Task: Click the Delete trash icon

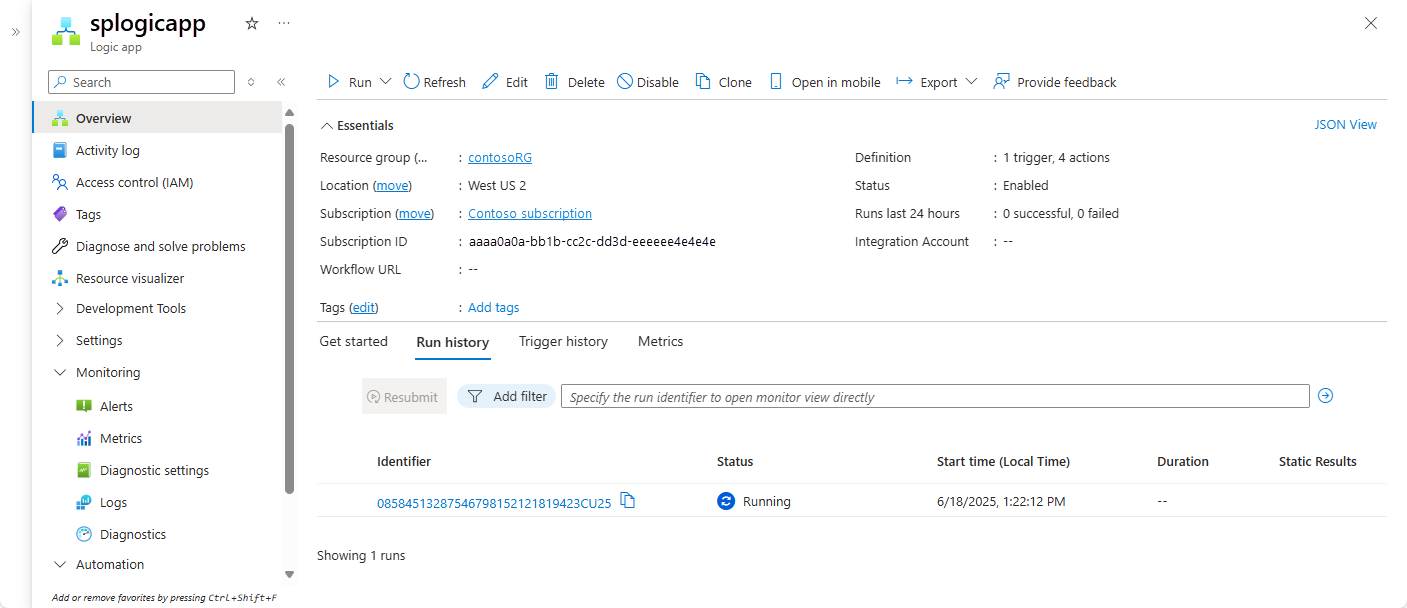Action: click(x=551, y=82)
